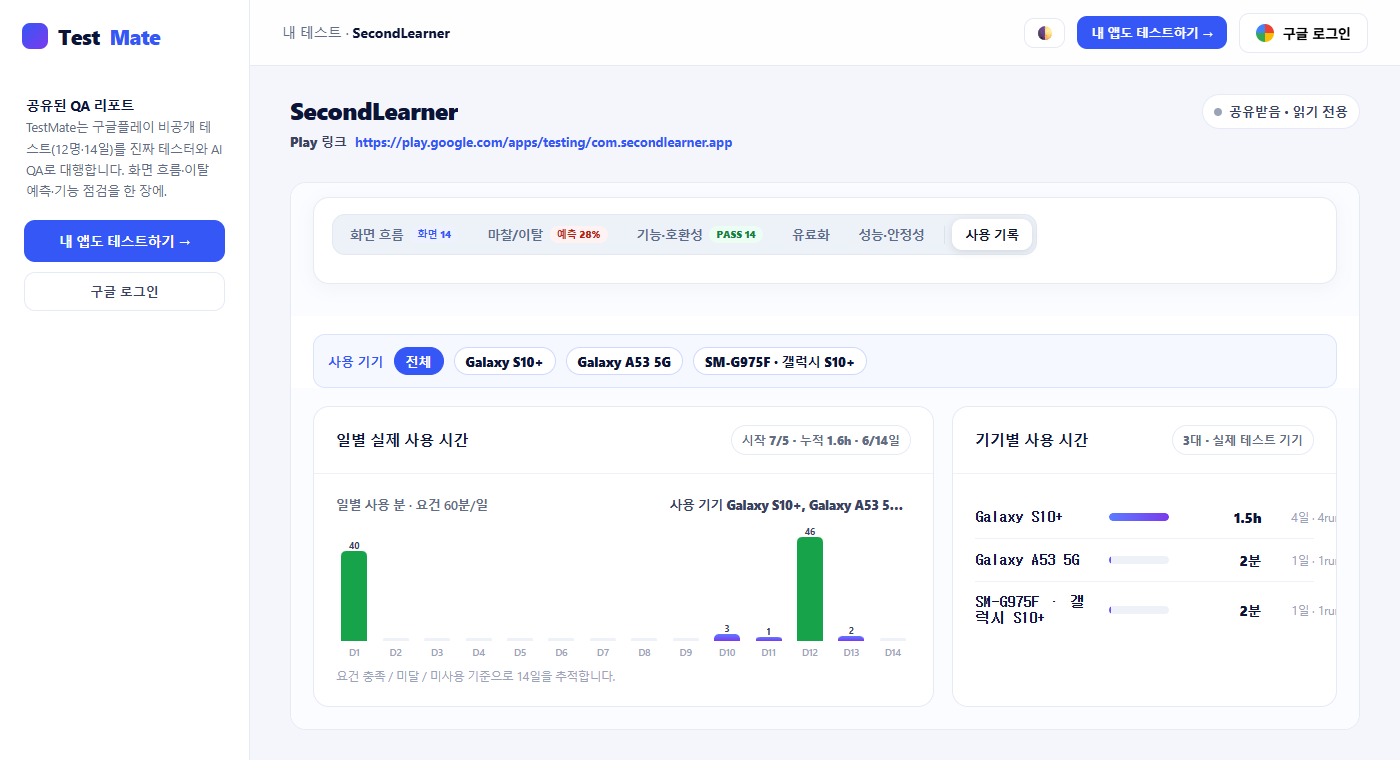The height and width of the screenshot is (760, 1400).
Task: Click the 1.5h usage value
Action: 1247,518
